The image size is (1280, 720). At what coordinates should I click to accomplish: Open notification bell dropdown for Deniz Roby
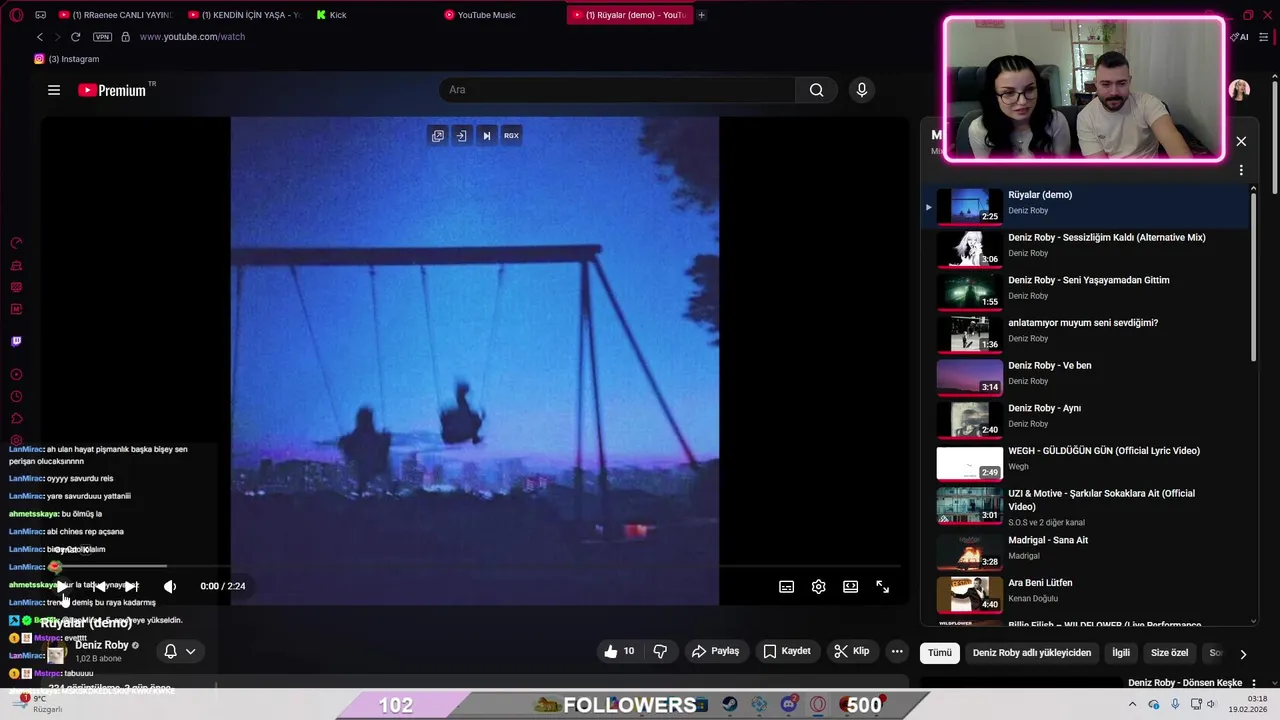pyautogui.click(x=180, y=651)
